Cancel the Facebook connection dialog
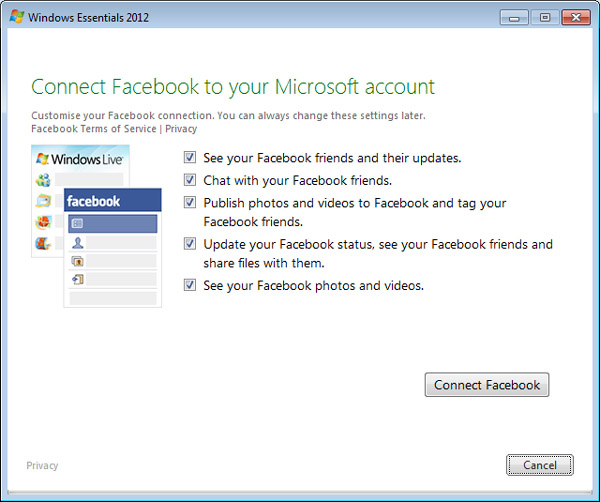The image size is (600, 502). click(x=540, y=465)
